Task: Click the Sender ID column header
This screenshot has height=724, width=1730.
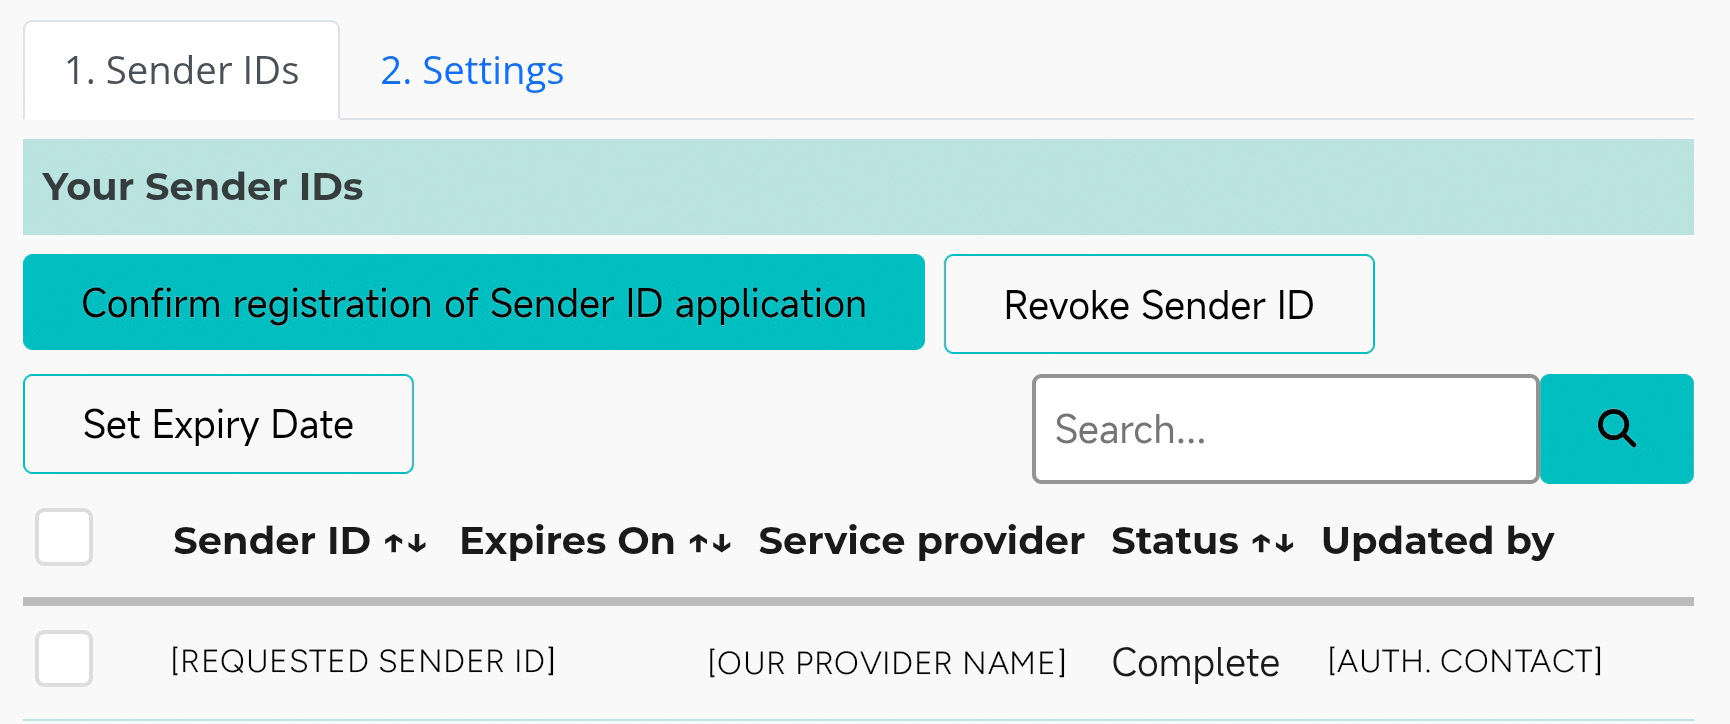Action: 272,541
